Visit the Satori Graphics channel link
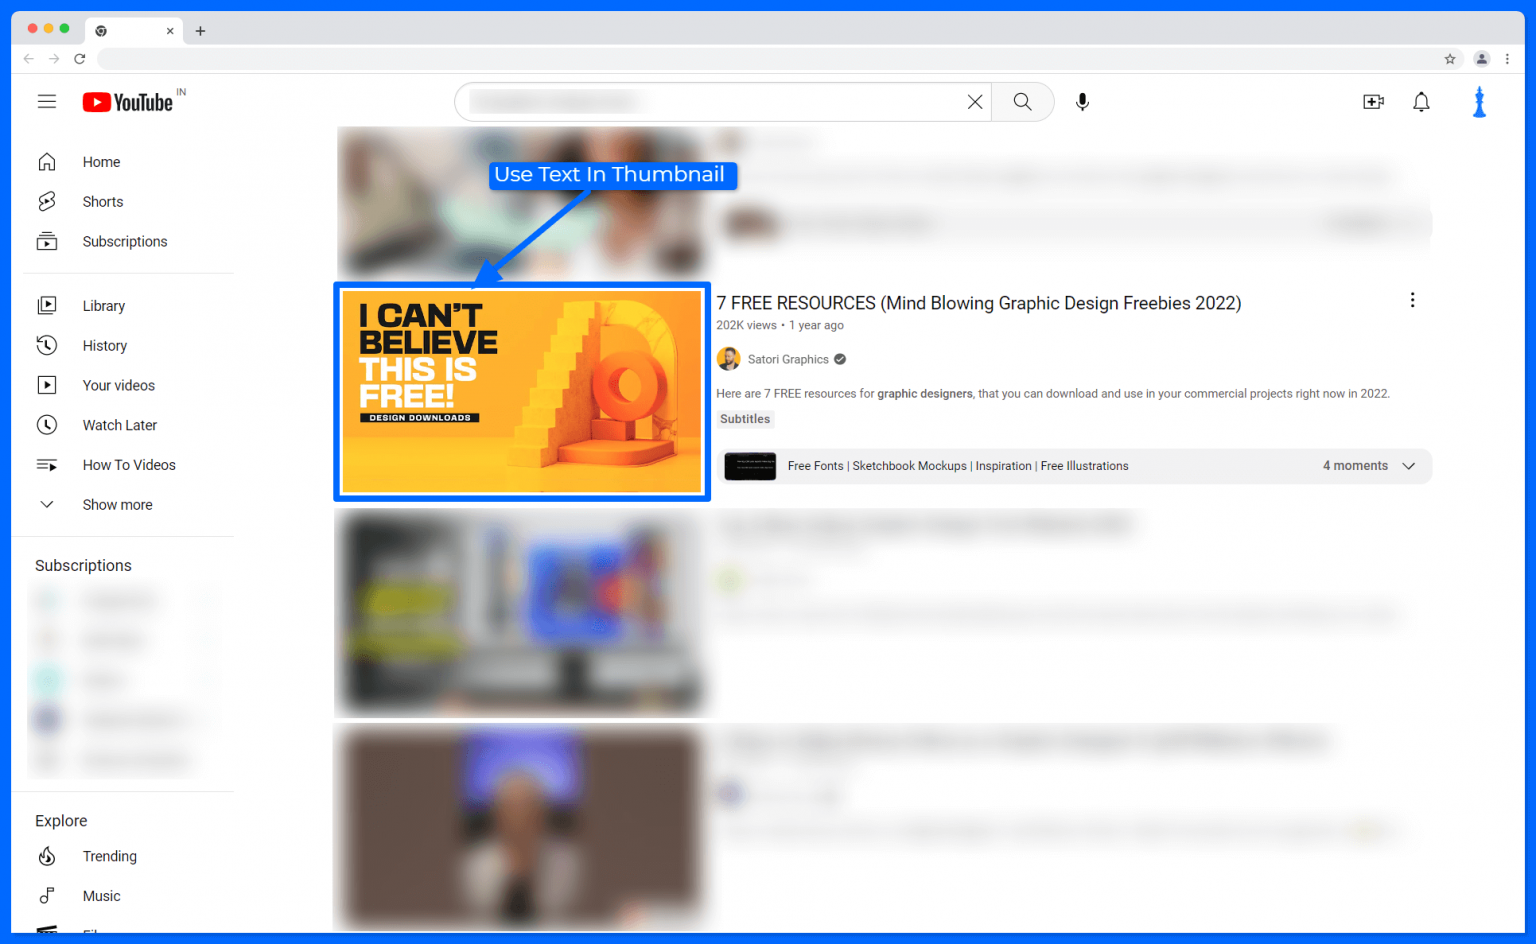 pos(788,358)
